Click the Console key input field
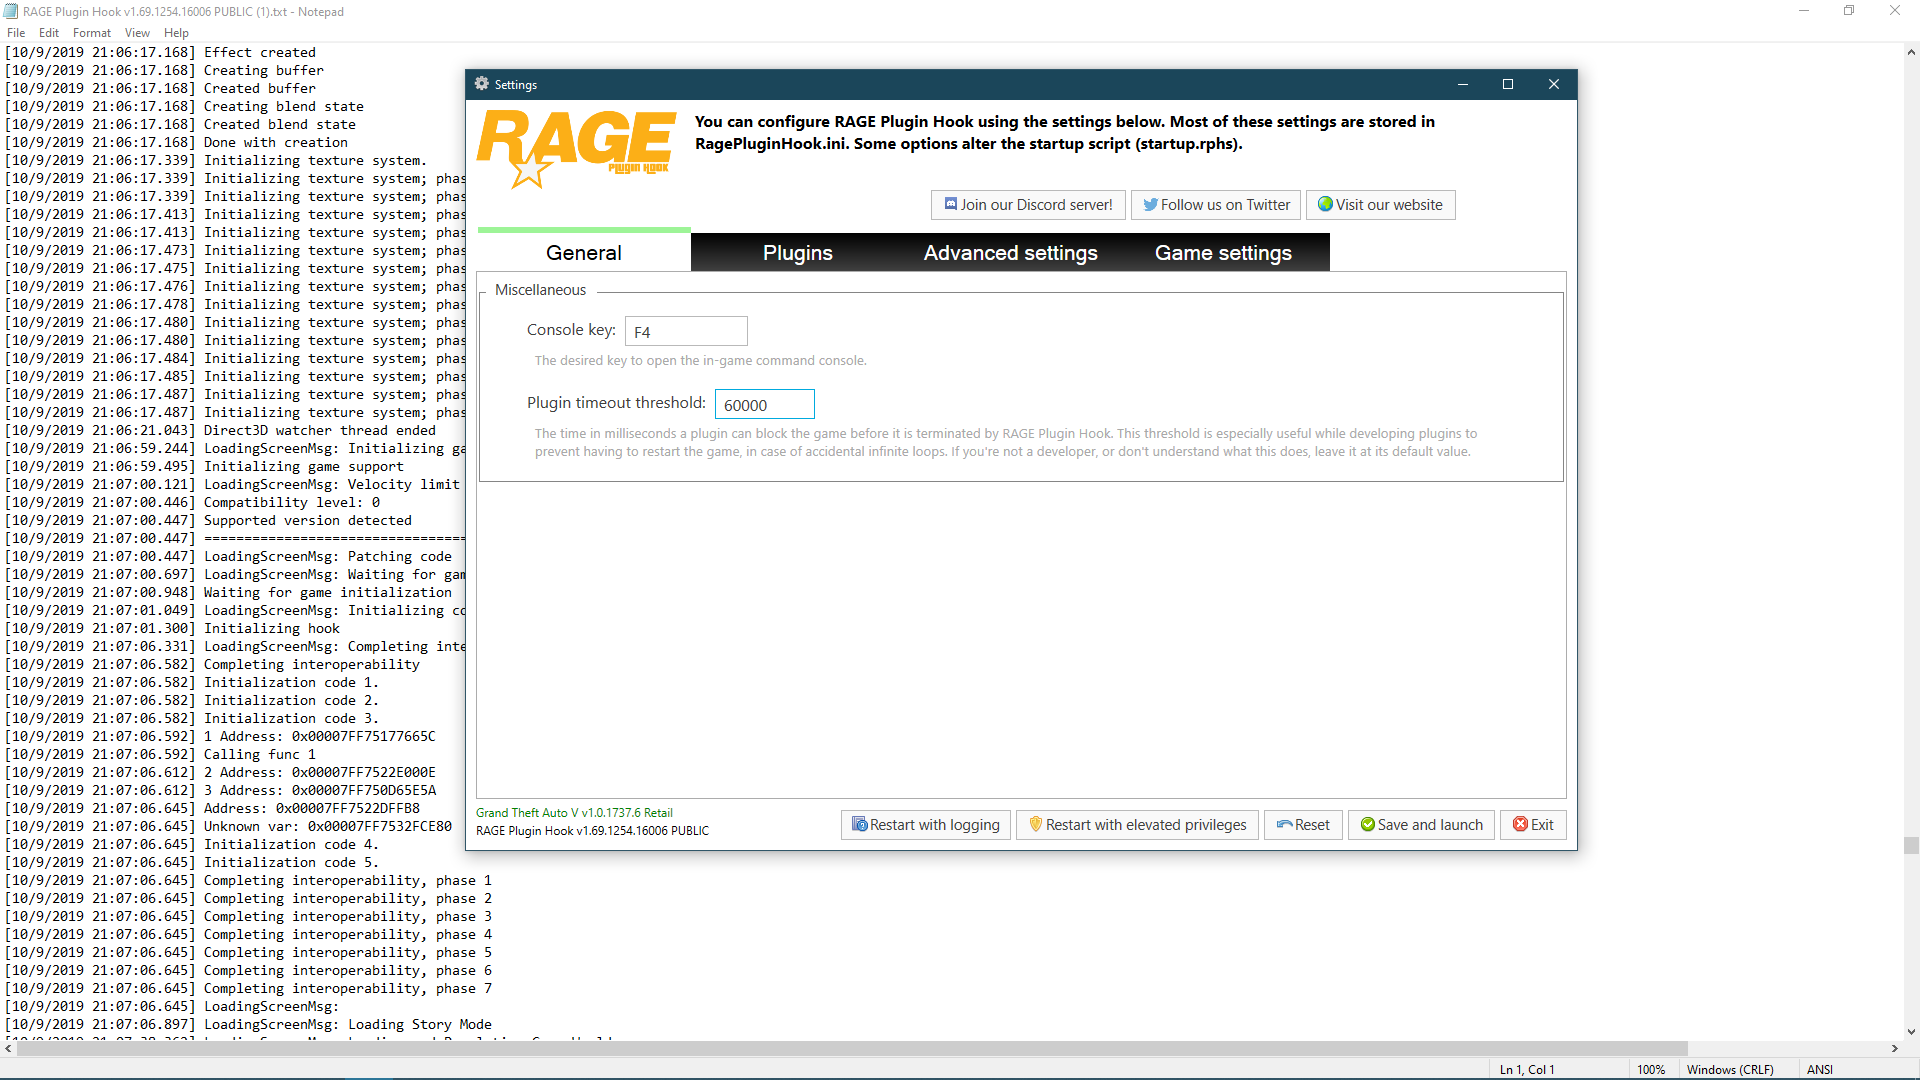Screen dimensions: 1920x1080 click(x=686, y=332)
